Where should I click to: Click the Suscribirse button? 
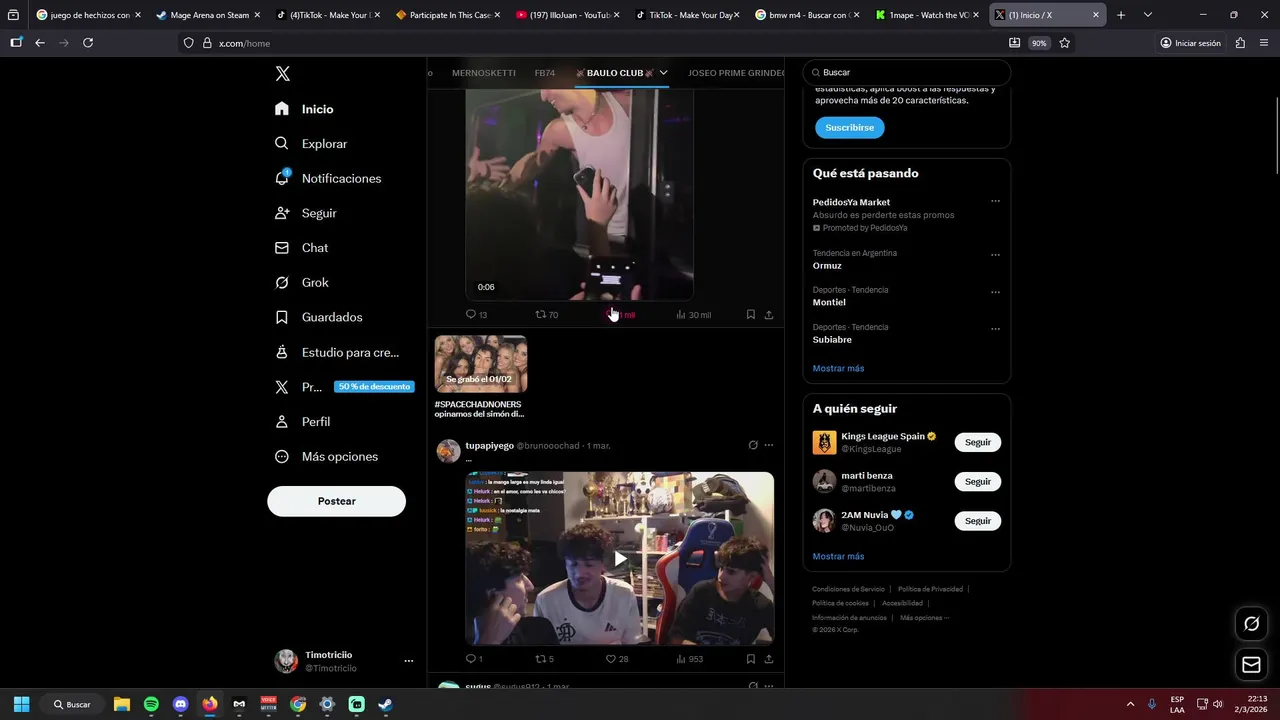tap(849, 128)
